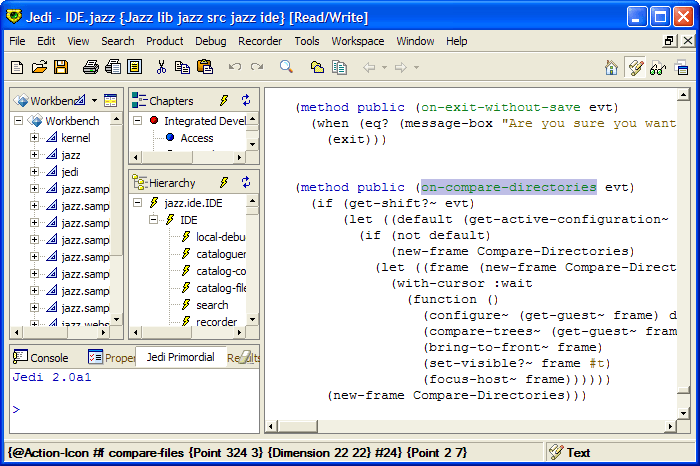Click the folders icon next to the magnifier
Screen dimensions: 700x466
click(x=317, y=67)
